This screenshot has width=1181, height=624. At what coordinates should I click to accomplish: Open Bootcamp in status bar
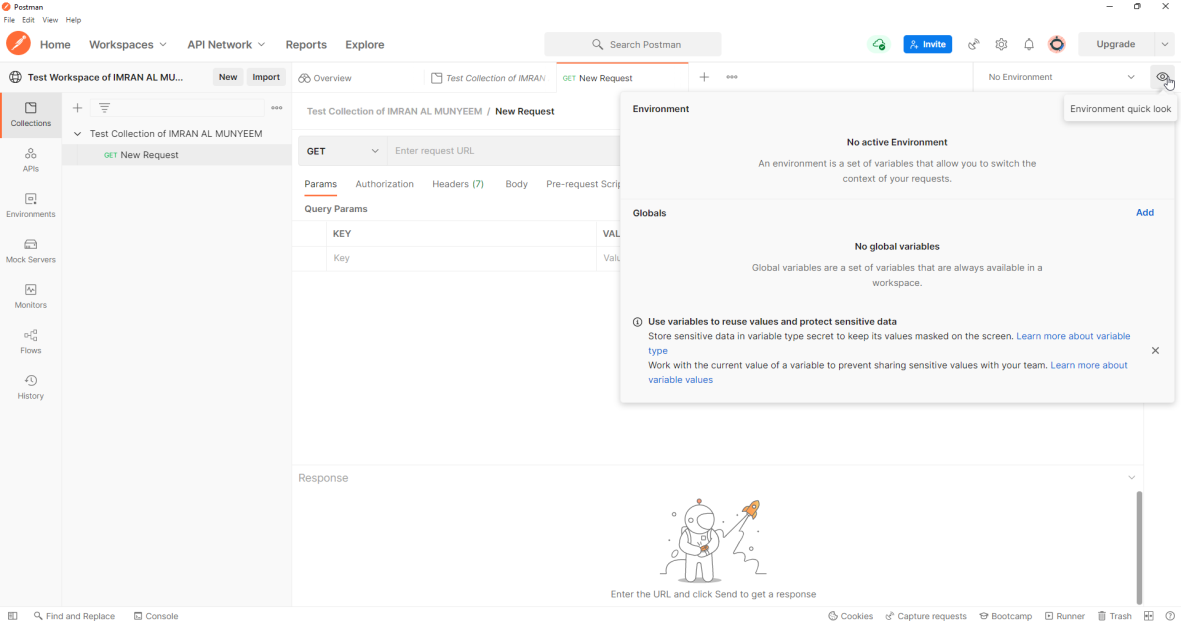coord(1006,616)
